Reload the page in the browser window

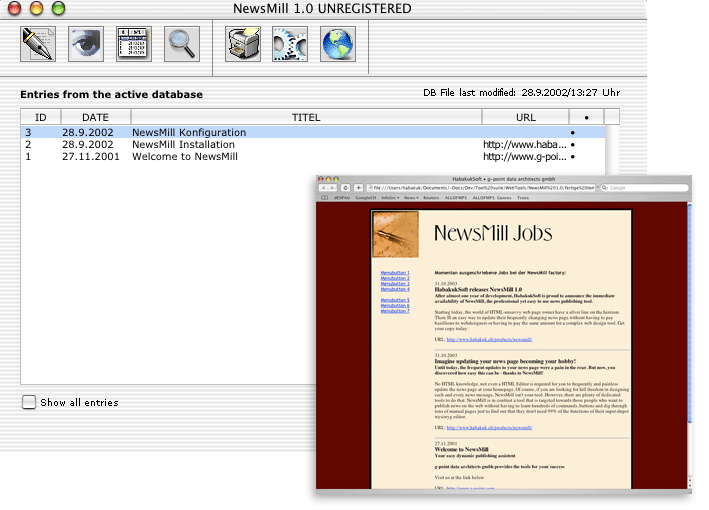tap(345, 188)
